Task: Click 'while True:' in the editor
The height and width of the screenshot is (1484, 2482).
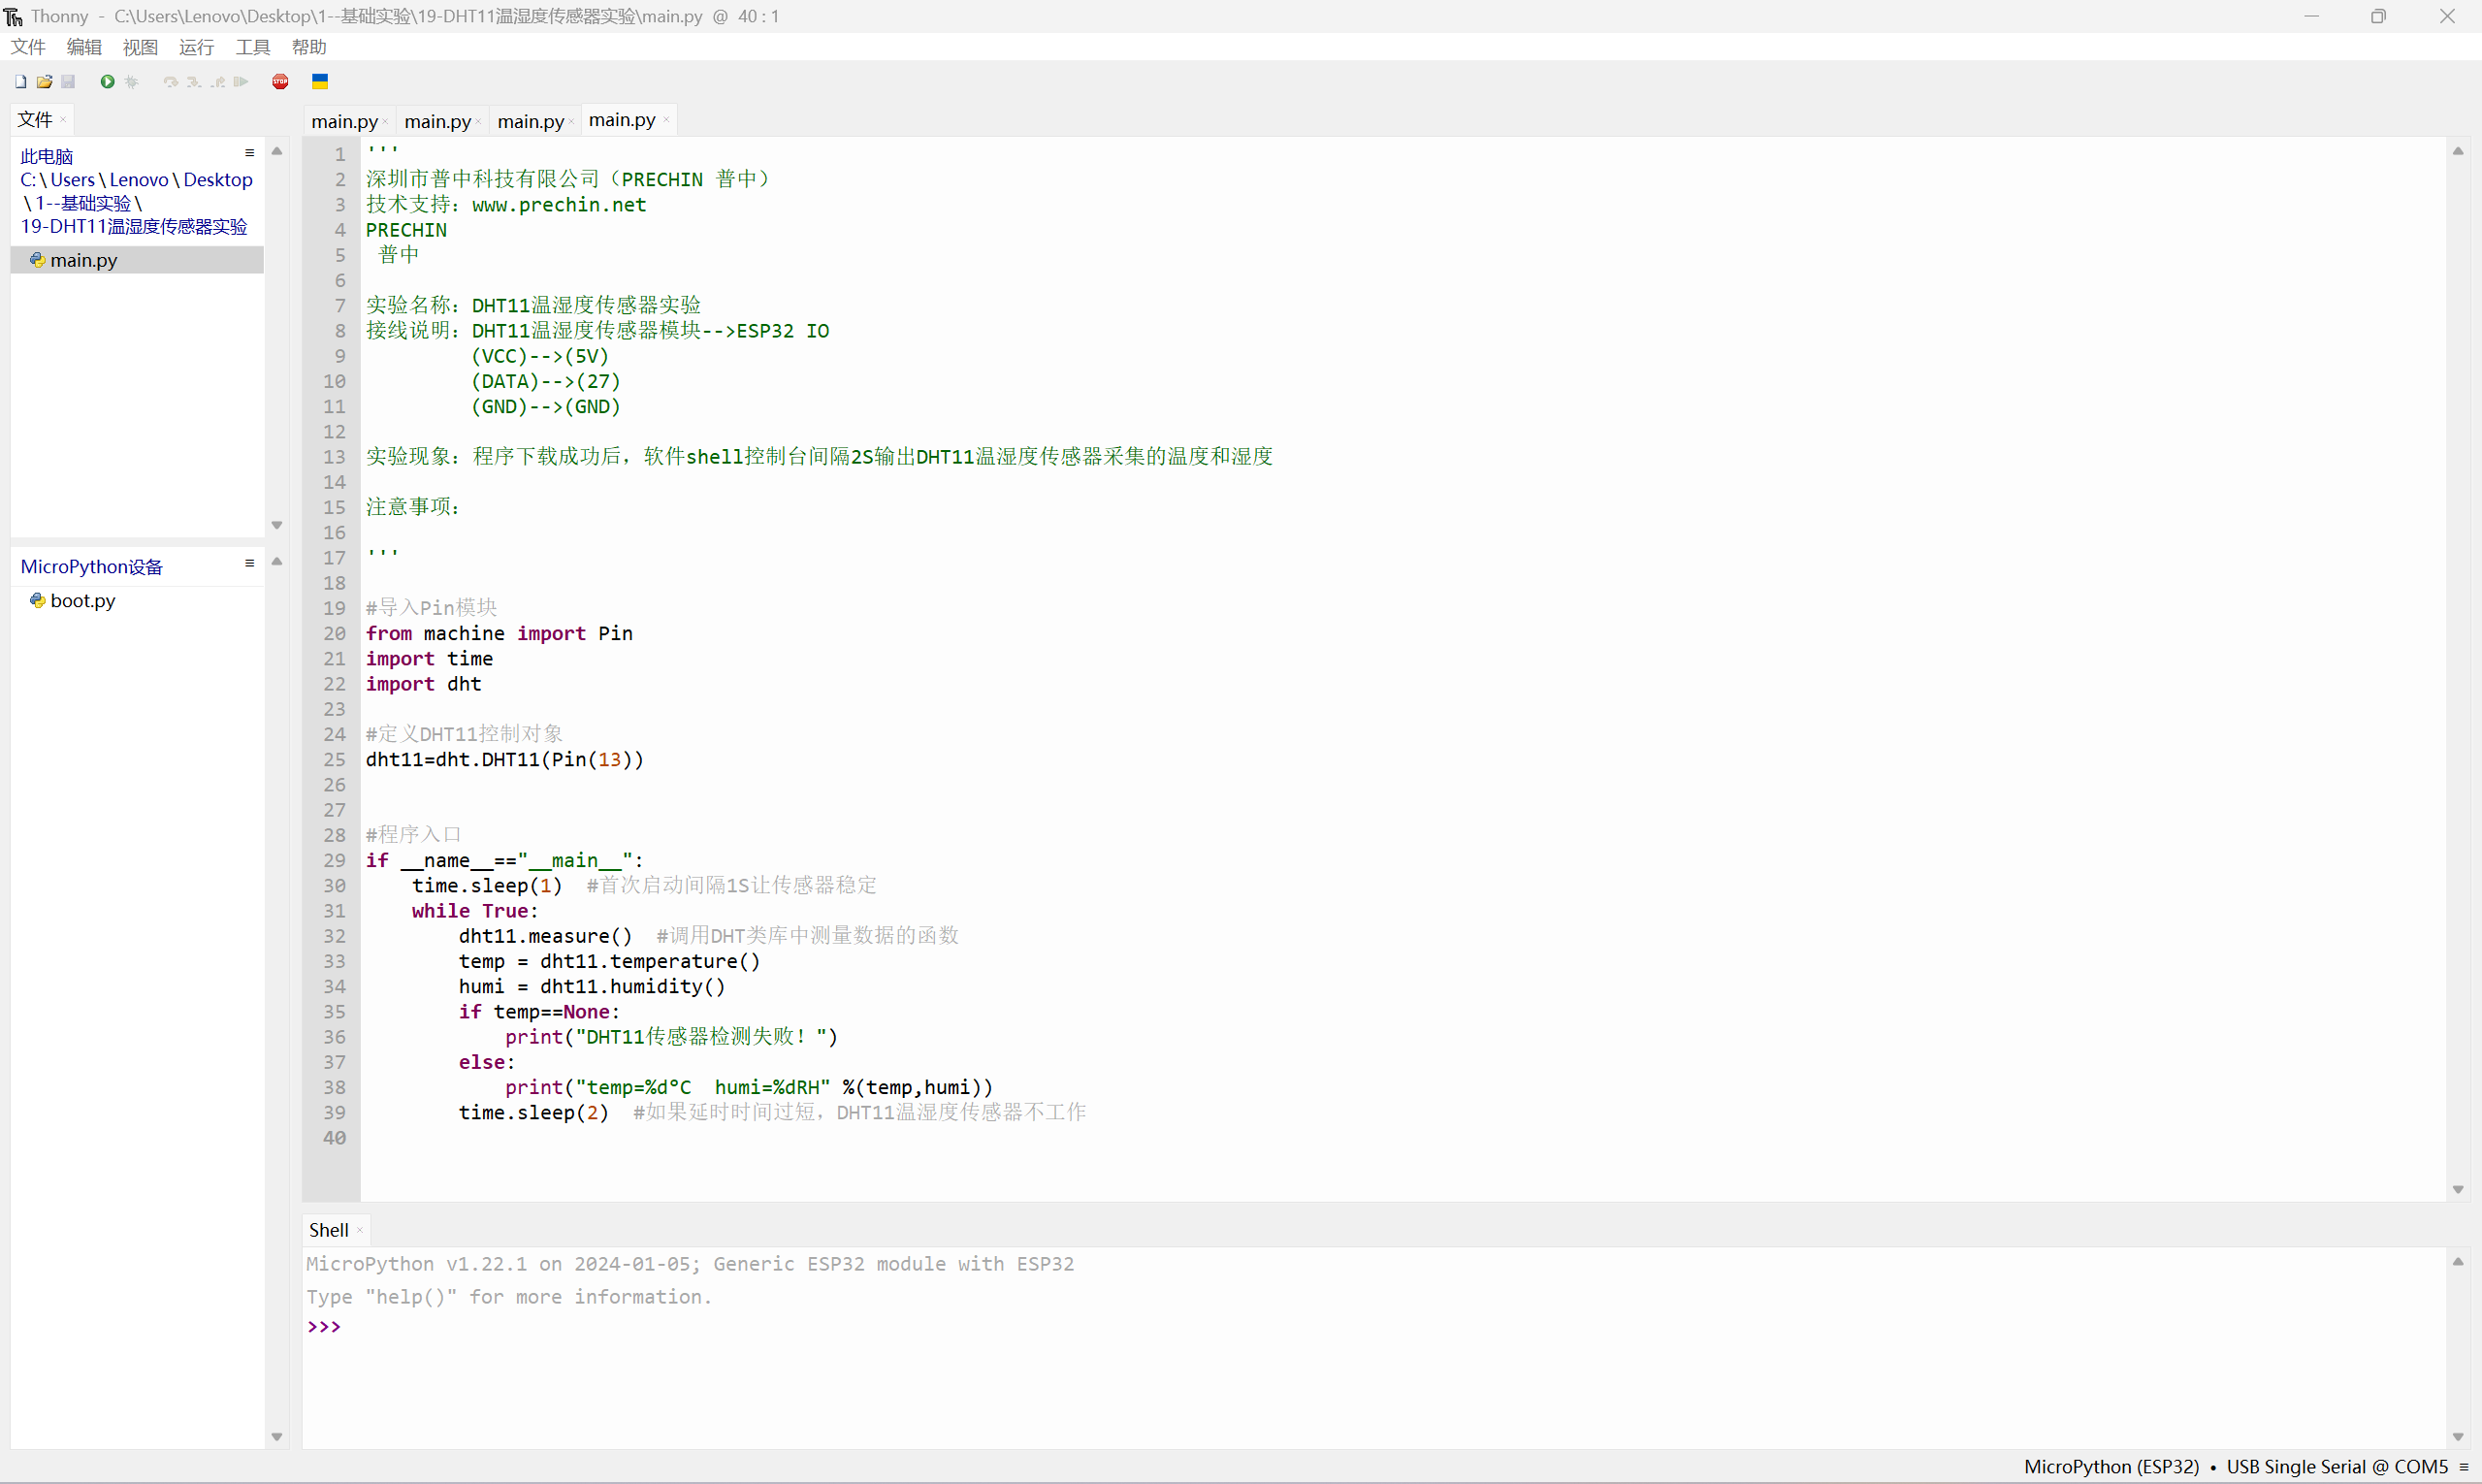Action: [475, 911]
